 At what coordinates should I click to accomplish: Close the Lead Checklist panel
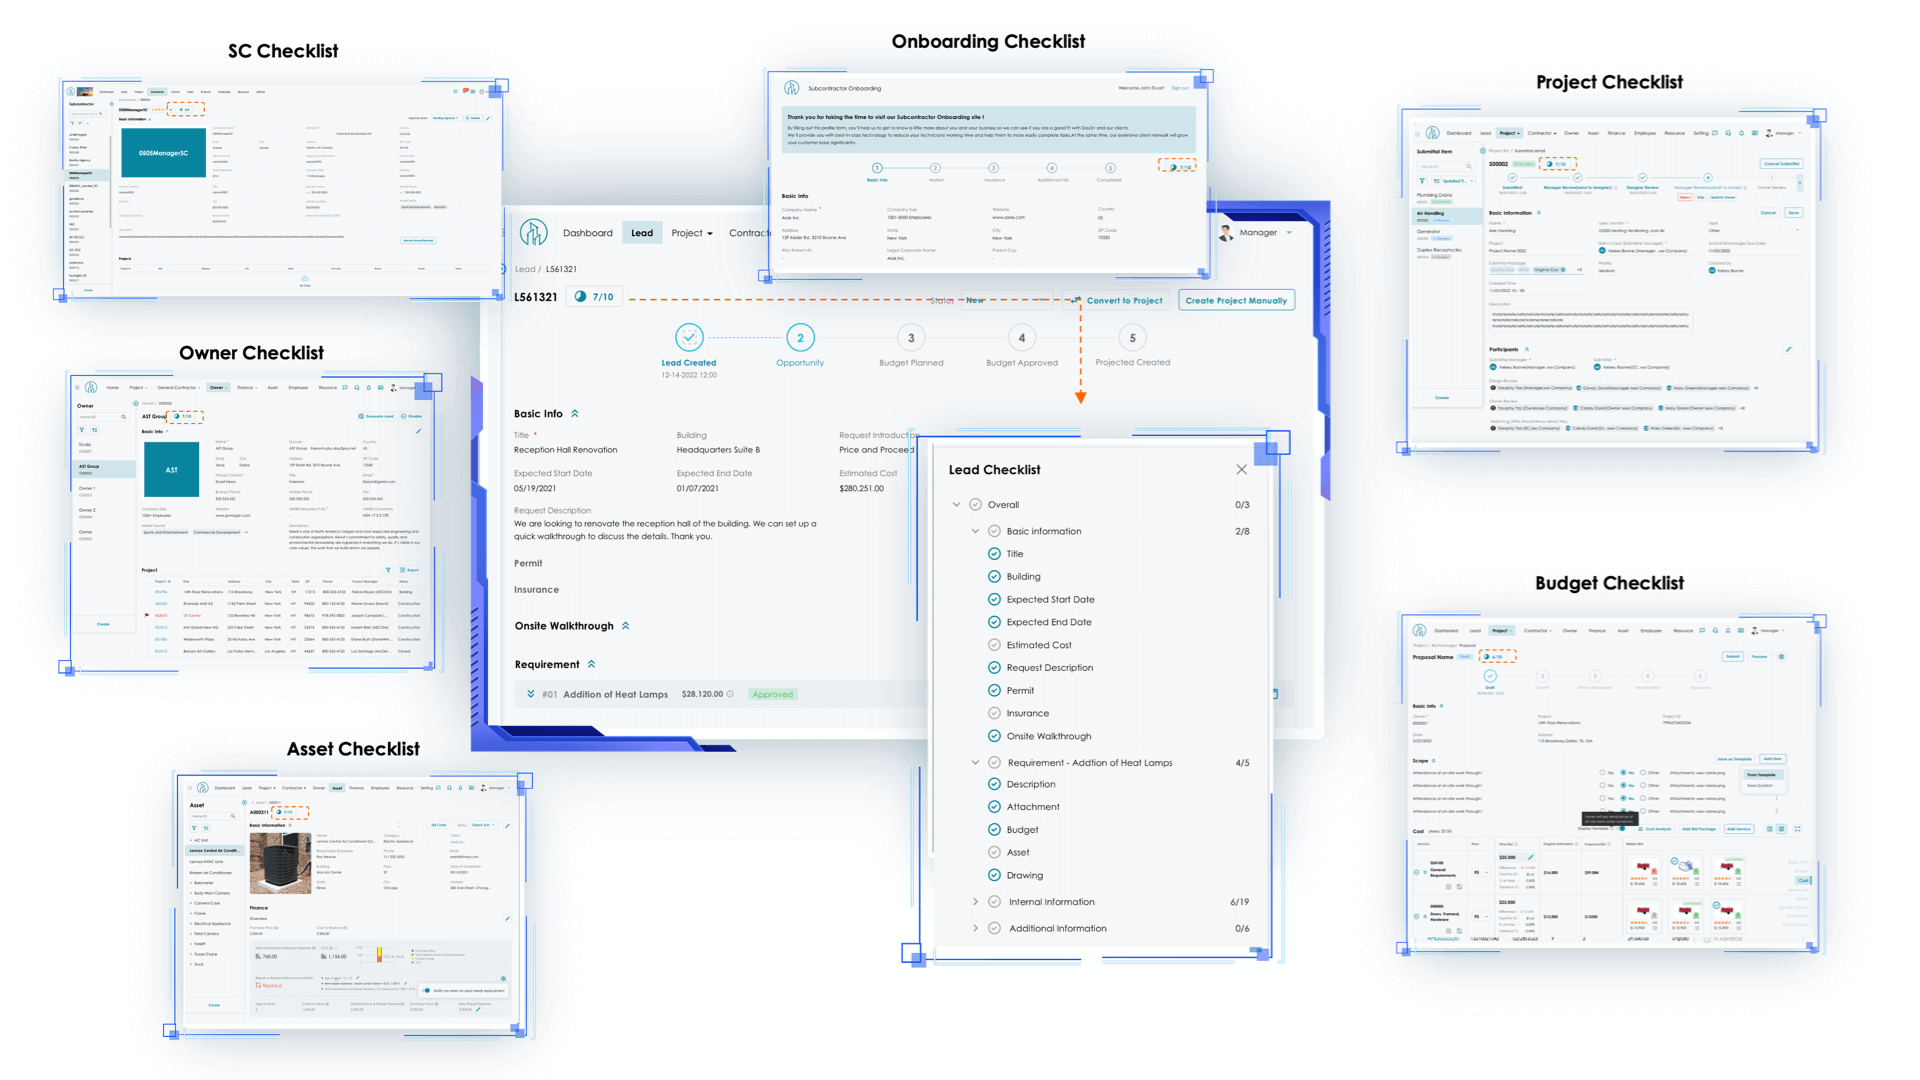pos(1241,470)
